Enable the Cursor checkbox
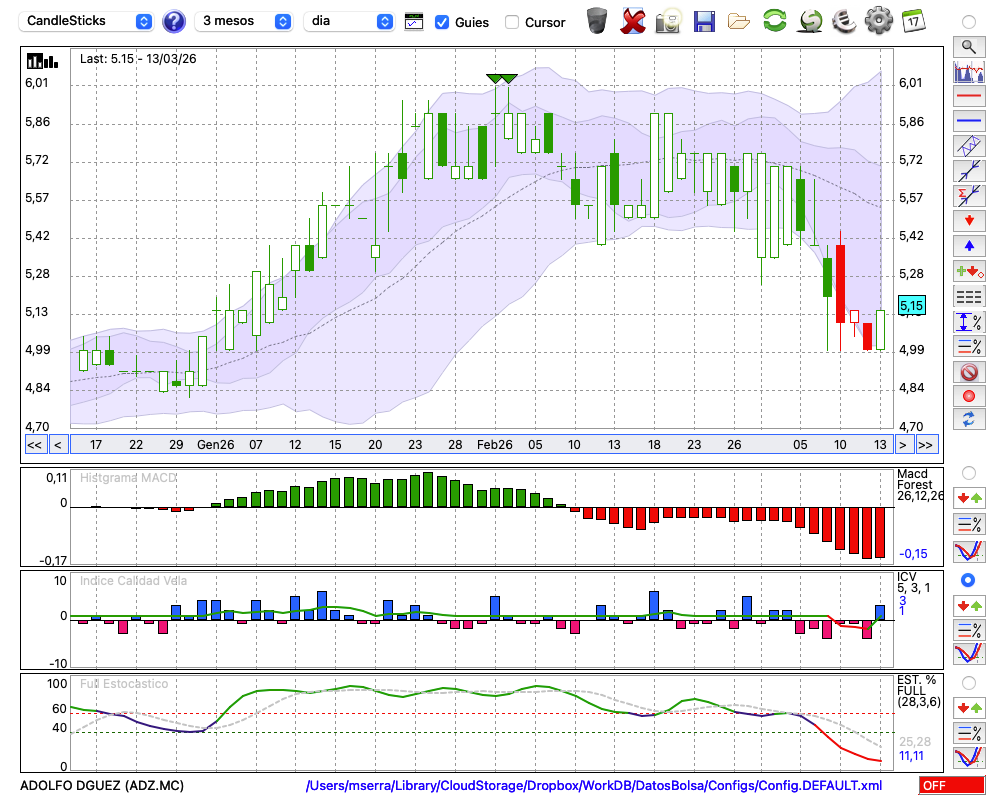This screenshot has height=800, width=1000. (511, 22)
